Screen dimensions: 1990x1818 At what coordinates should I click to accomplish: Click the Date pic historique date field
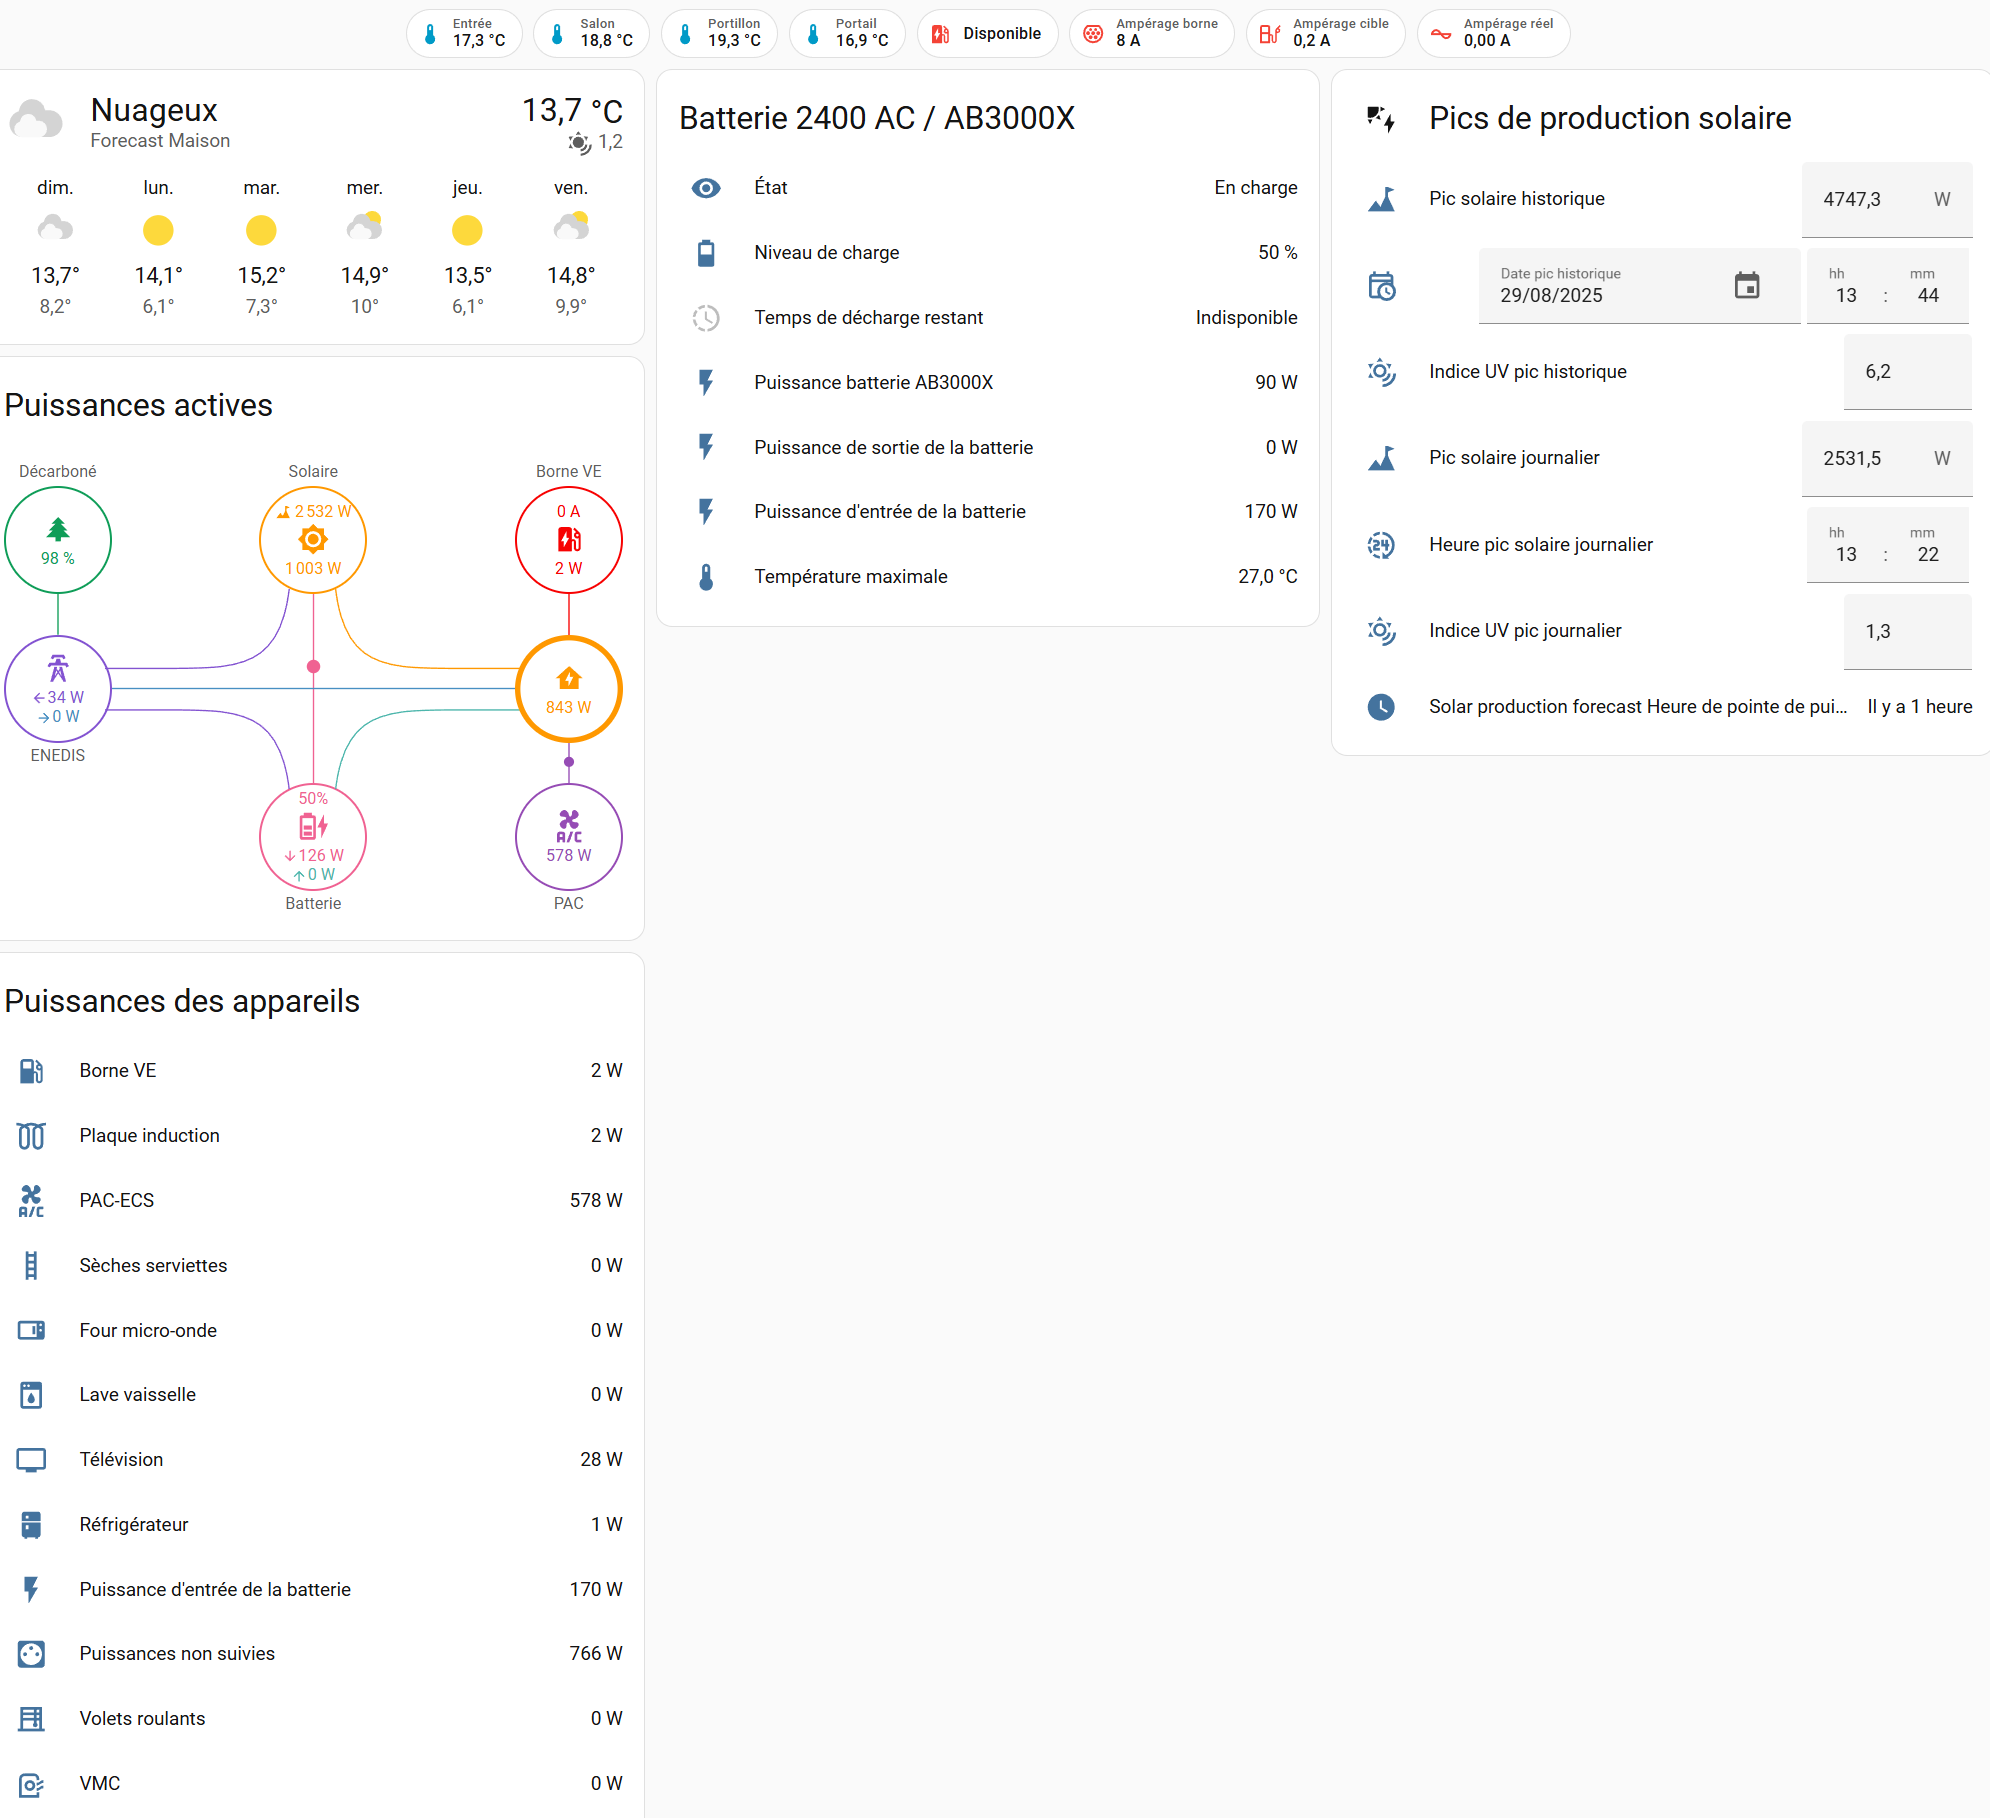(1600, 295)
